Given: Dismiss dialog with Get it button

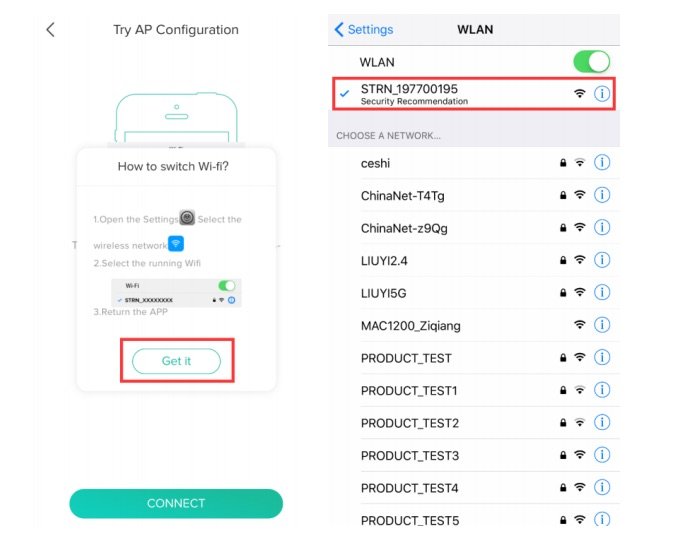Looking at the screenshot, I should tap(176, 361).
